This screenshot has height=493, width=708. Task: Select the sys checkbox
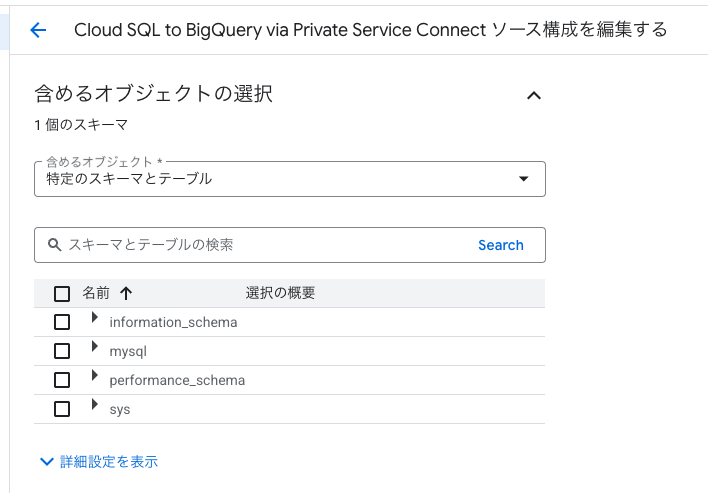62,409
